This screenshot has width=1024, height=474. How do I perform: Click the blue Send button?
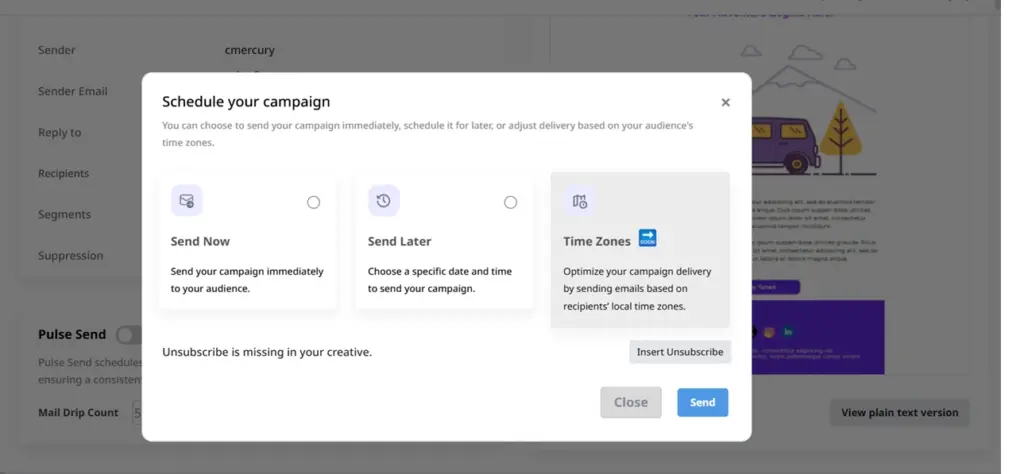[x=703, y=403]
